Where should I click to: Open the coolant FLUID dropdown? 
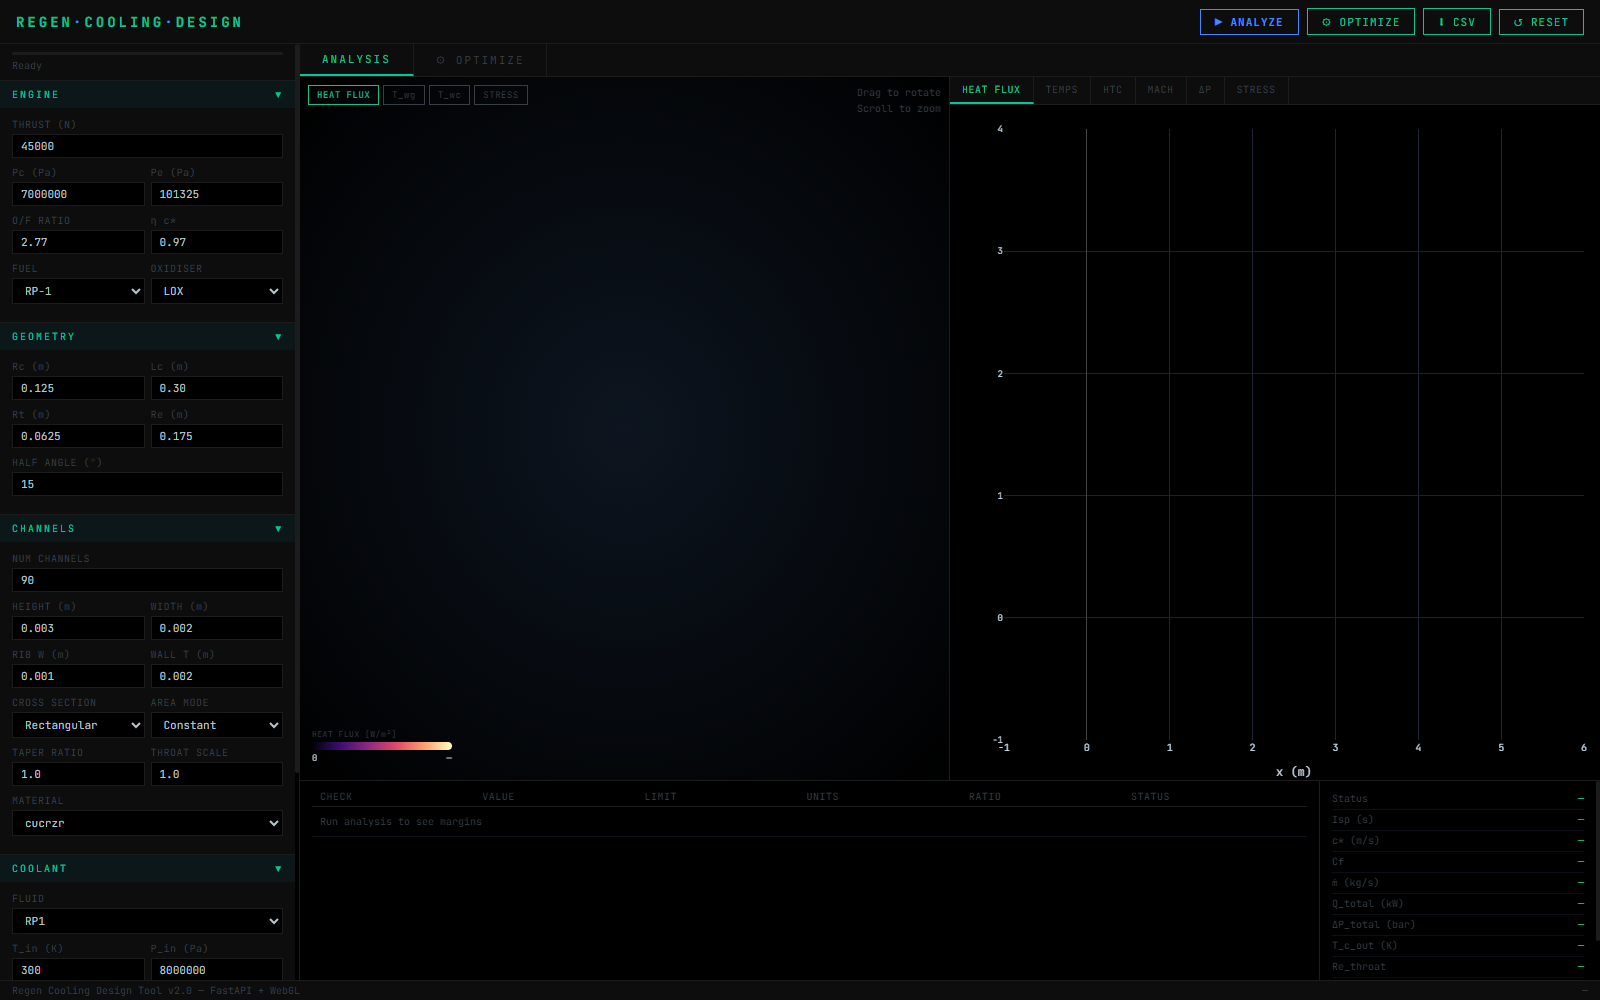(147, 921)
